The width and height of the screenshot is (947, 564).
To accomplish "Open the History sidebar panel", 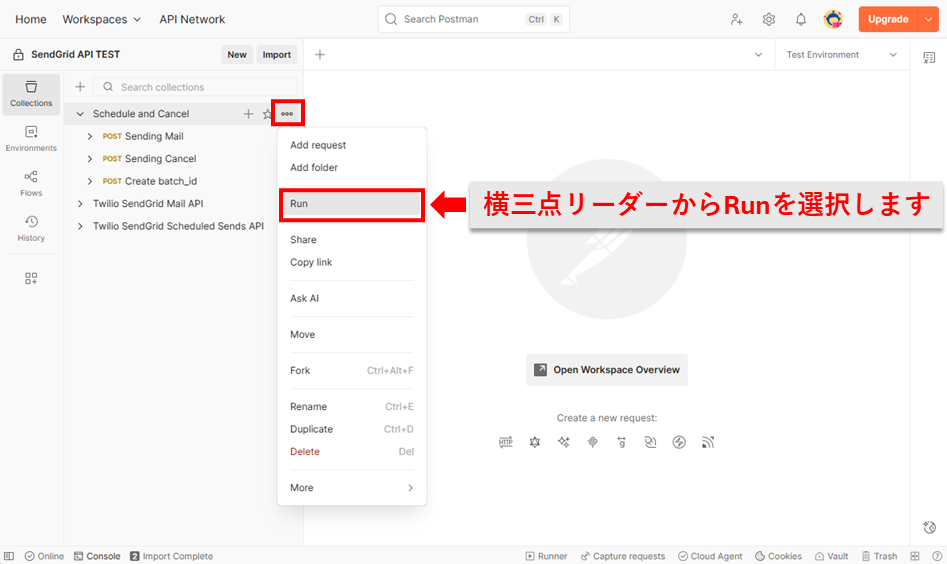I will pos(31,228).
